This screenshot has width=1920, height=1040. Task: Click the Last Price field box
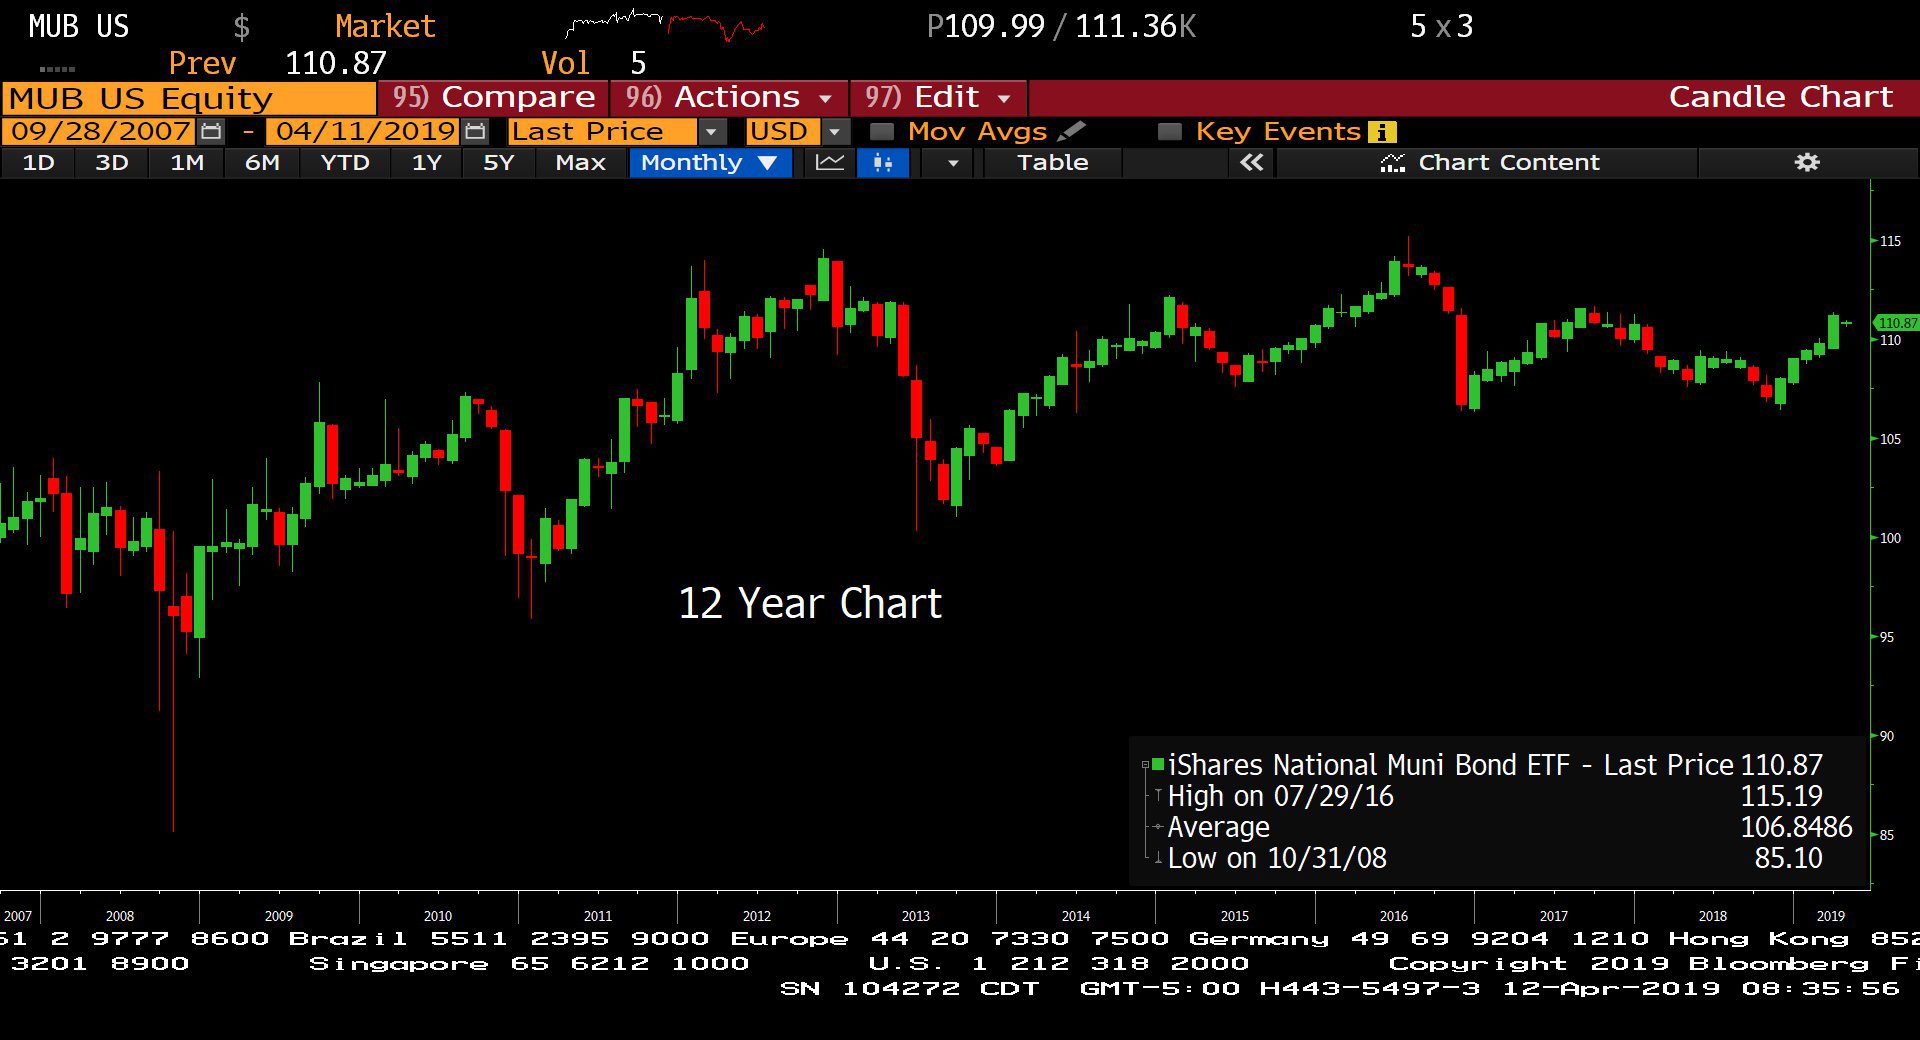pyautogui.click(x=602, y=131)
